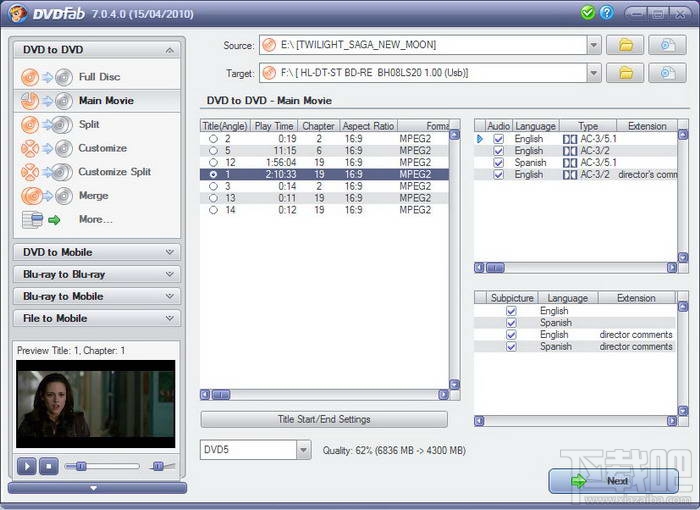Click audio list horizontal scroll right arrow

click(x=671, y=268)
